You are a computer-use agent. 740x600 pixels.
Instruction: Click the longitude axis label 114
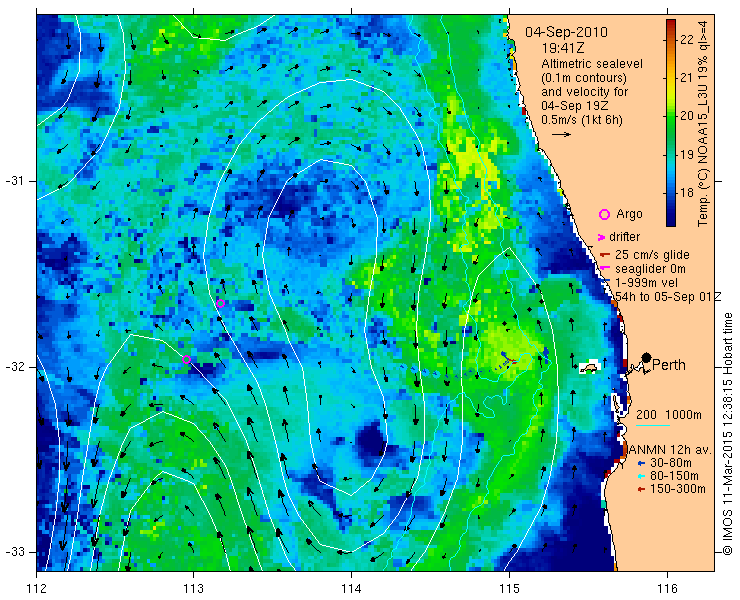(352, 589)
